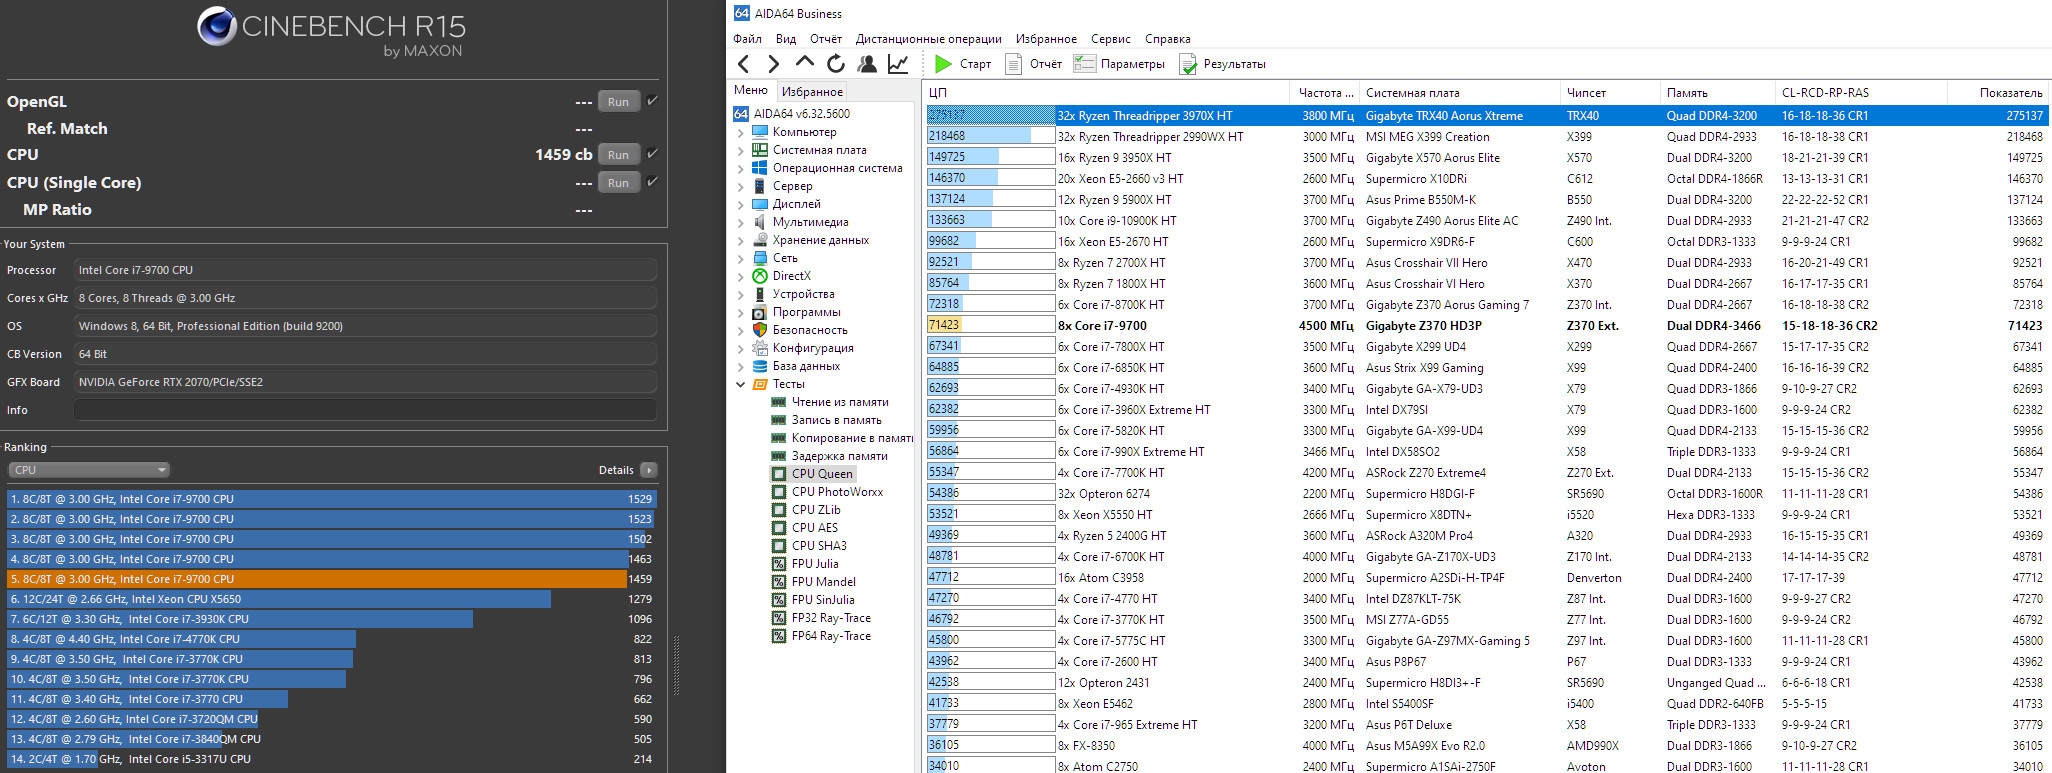Click the AIDA64 refresh icon
The height and width of the screenshot is (773, 2052).
[836, 64]
